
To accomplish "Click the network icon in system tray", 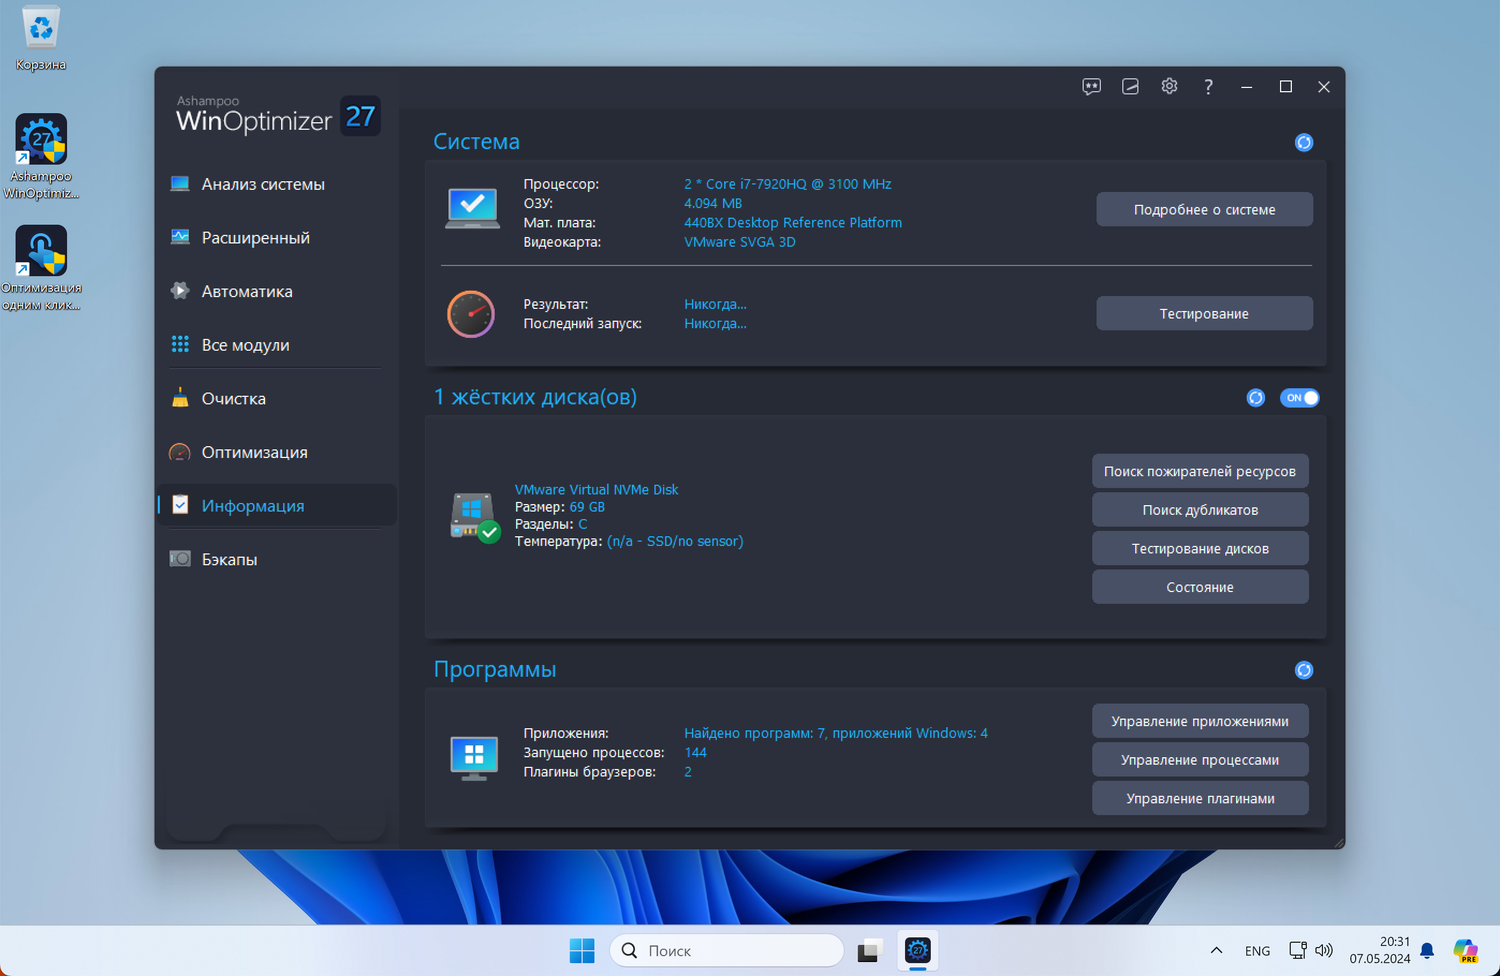I will point(1297,951).
